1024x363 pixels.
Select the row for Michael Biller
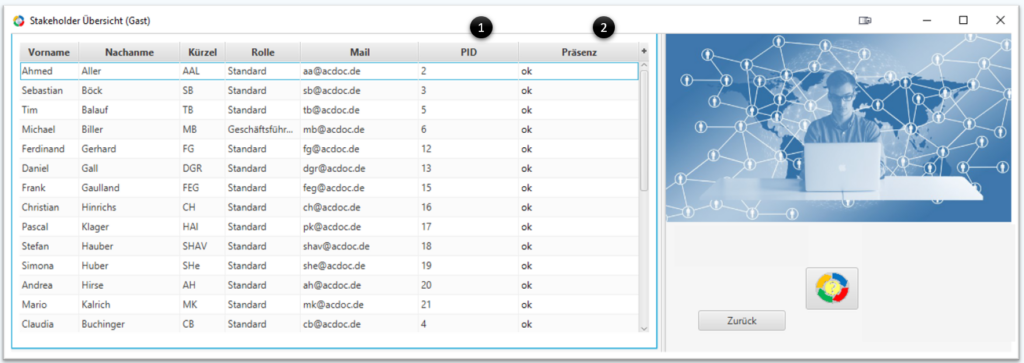[x=329, y=129]
